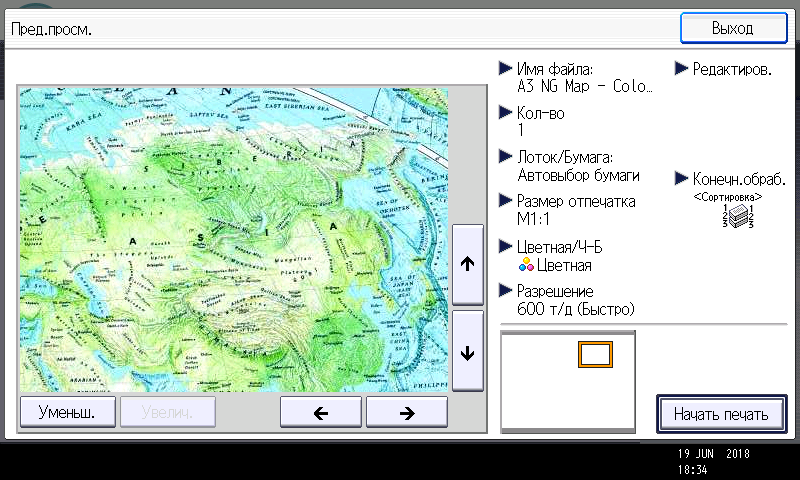Click the Пред.просм. title text
Image resolution: width=800 pixels, height=480 pixels.
pos(51,30)
